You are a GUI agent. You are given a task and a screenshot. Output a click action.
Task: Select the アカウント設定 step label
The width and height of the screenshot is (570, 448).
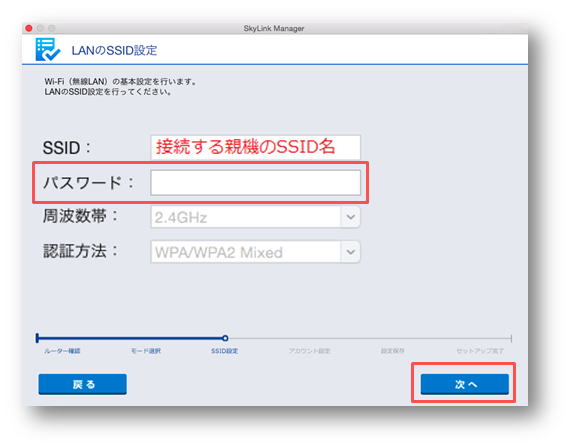point(309,351)
